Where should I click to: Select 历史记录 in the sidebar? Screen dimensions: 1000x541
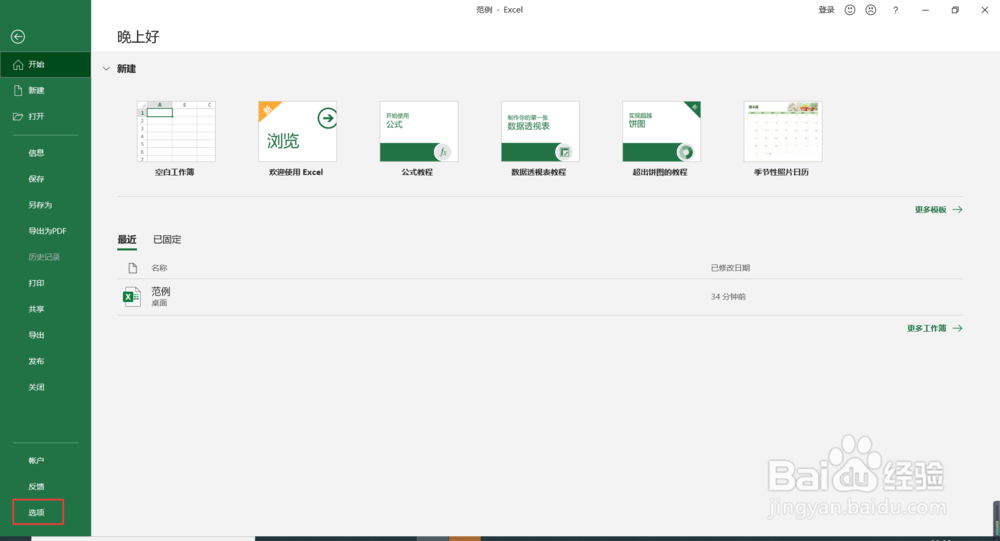tap(45, 257)
